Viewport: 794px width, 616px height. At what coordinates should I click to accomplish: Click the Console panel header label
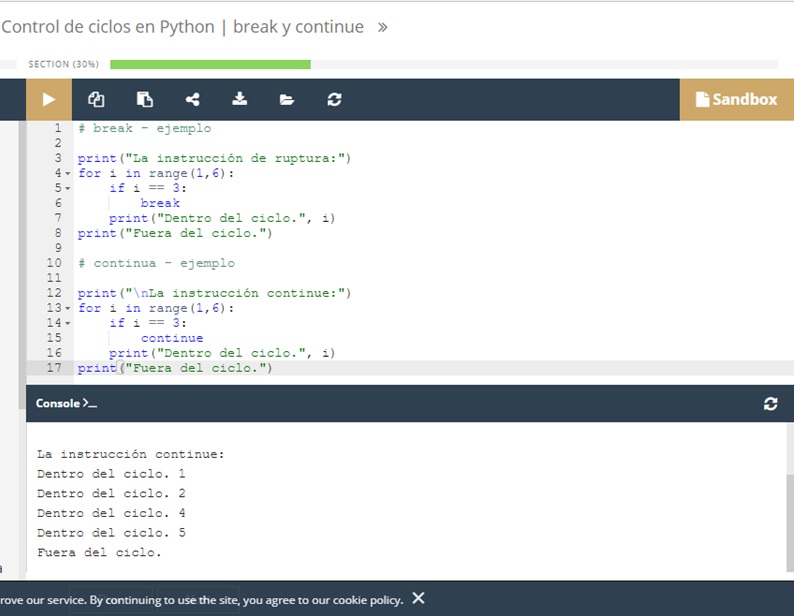point(66,403)
